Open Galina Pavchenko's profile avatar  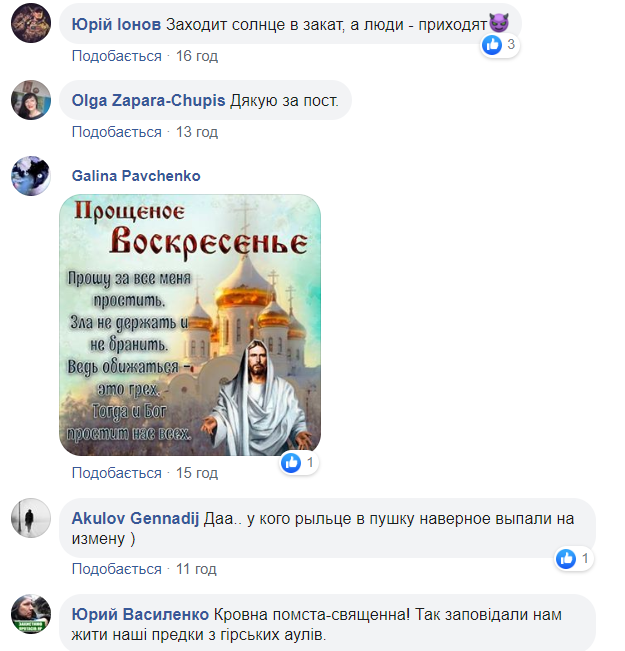pos(31,176)
